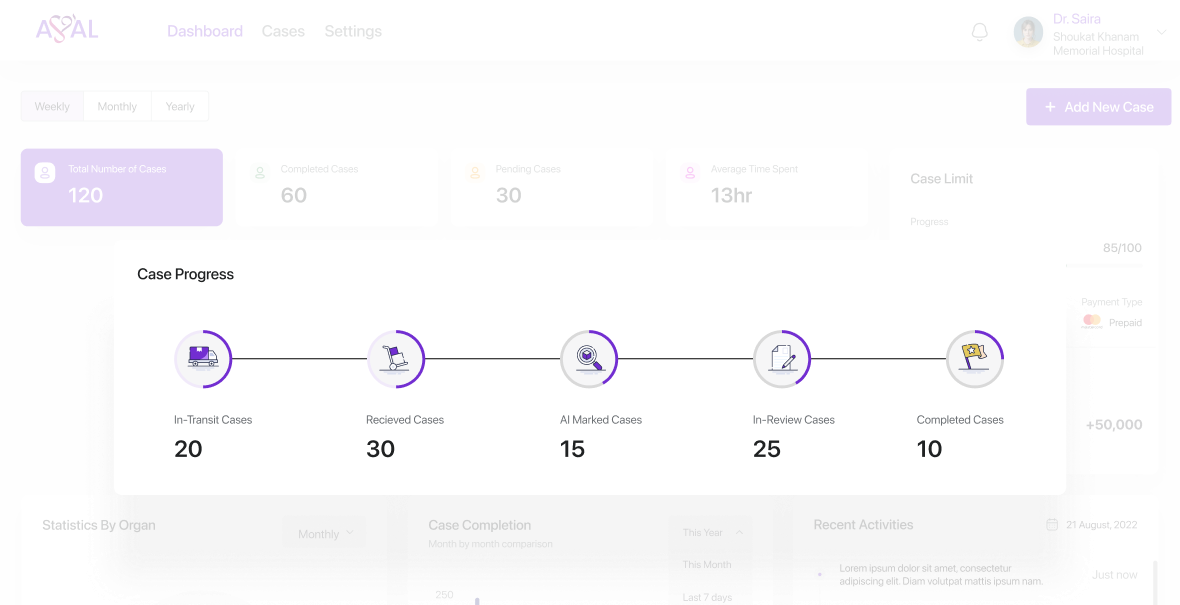Click the orange Pending Cases icon

point(475,172)
